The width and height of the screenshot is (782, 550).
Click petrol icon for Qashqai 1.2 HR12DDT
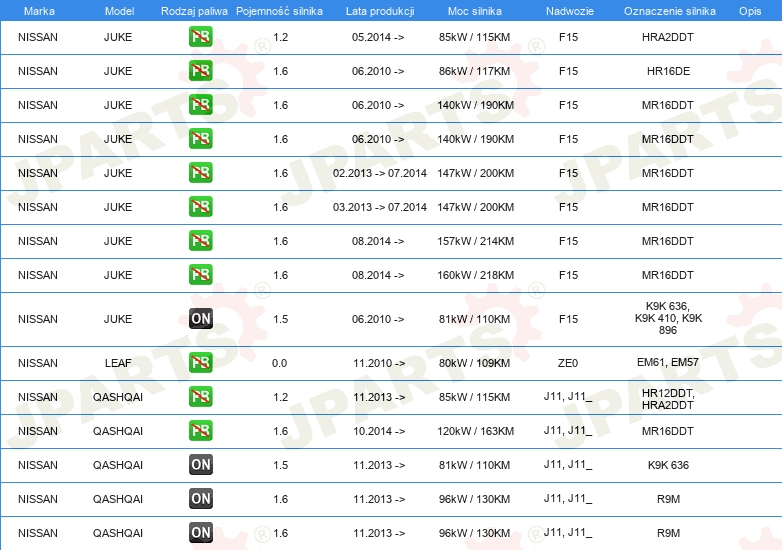[x=200, y=396]
